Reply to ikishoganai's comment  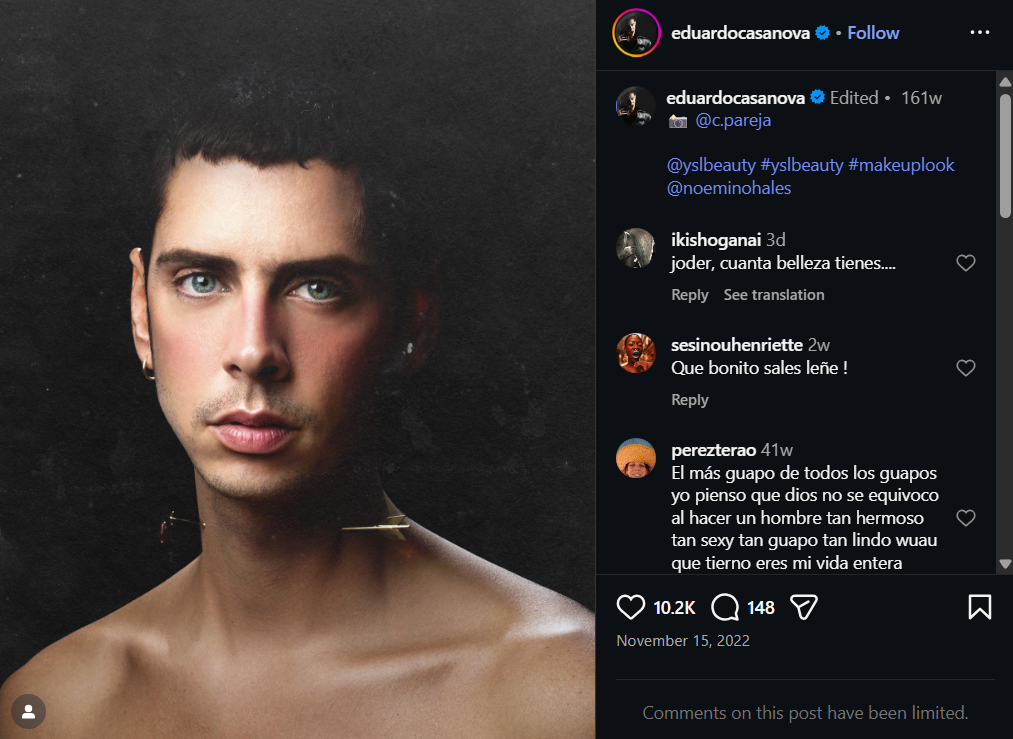point(689,295)
